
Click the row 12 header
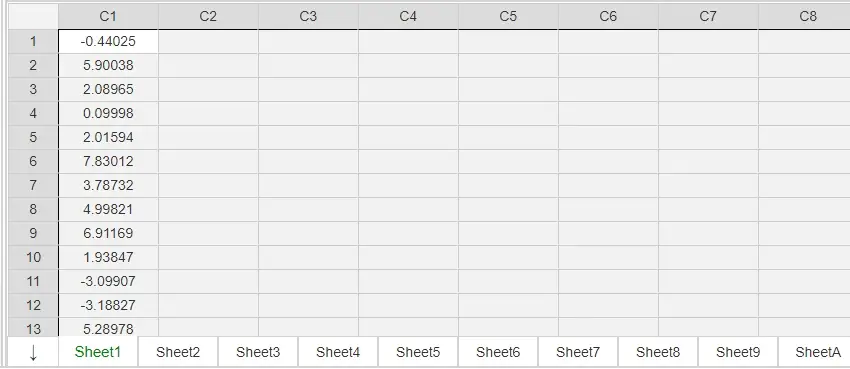33,306
